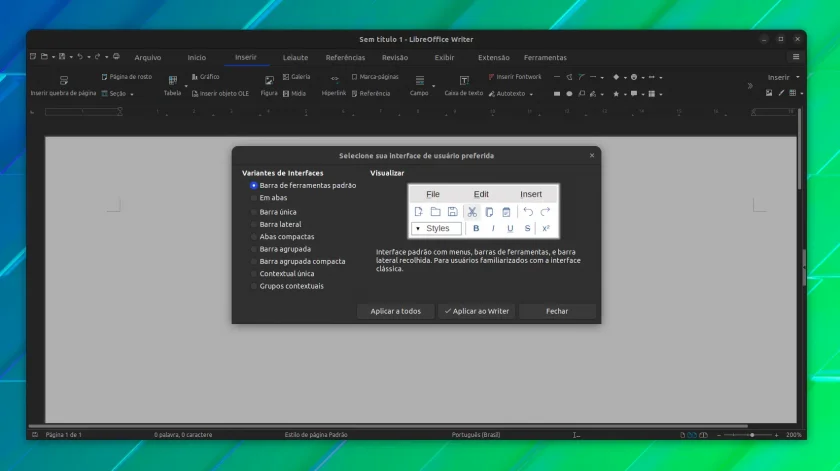
Task: Select the Barra agrupada compacta option
Action: click(298, 261)
